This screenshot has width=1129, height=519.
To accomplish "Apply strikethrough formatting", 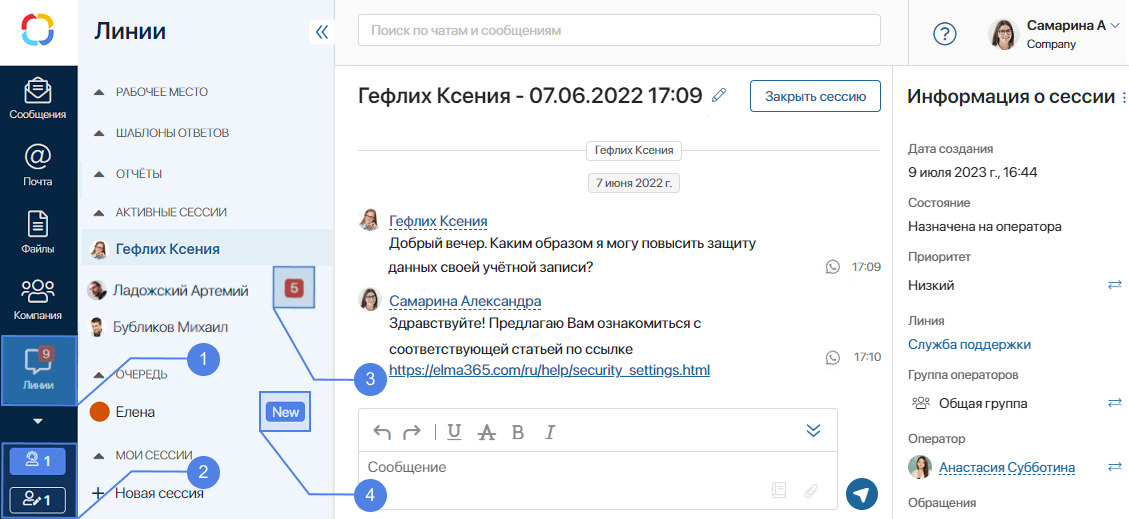I will tap(487, 432).
